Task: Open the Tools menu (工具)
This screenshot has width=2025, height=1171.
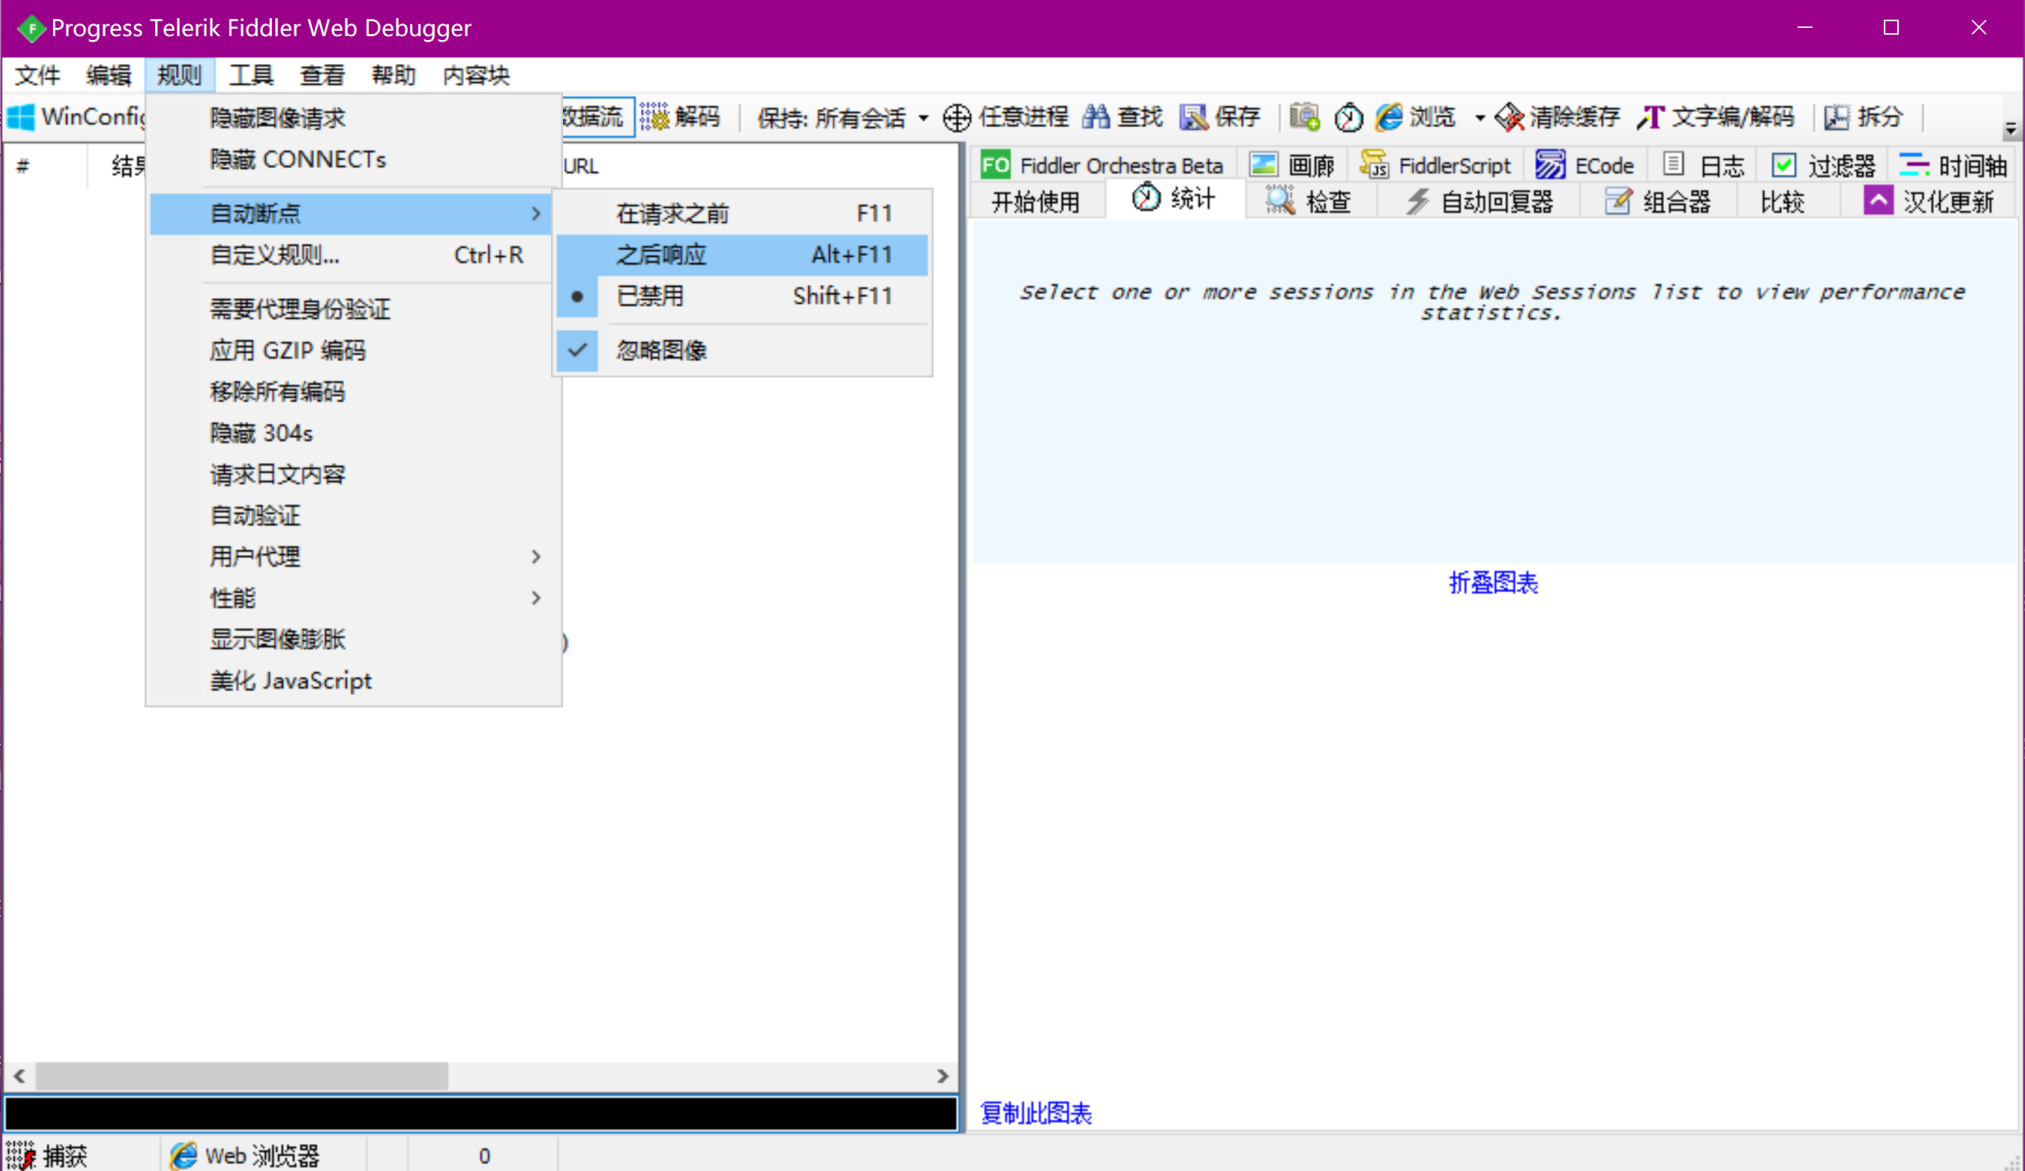Action: tap(251, 75)
